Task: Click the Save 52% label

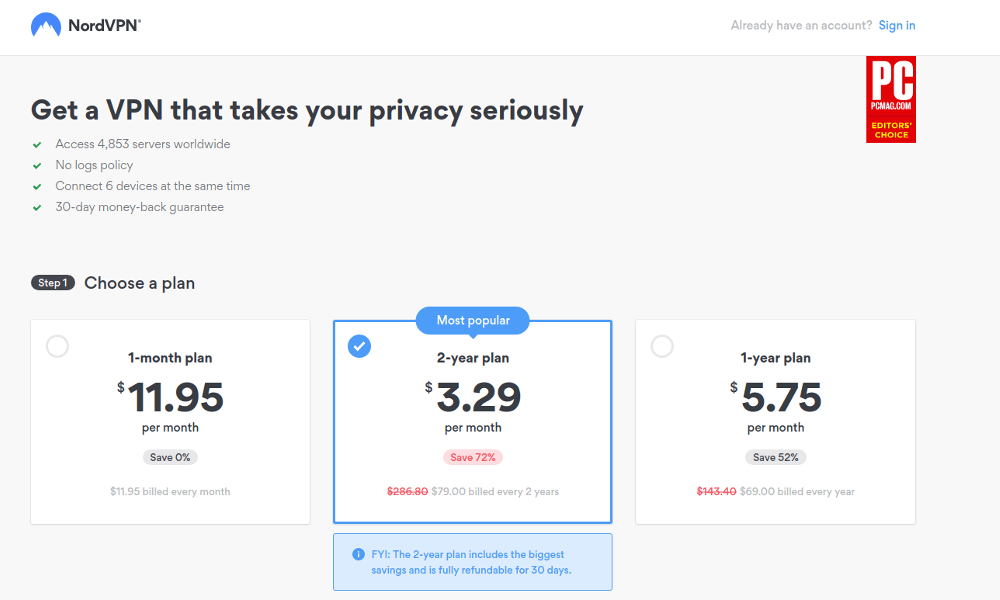Action: pos(776,457)
